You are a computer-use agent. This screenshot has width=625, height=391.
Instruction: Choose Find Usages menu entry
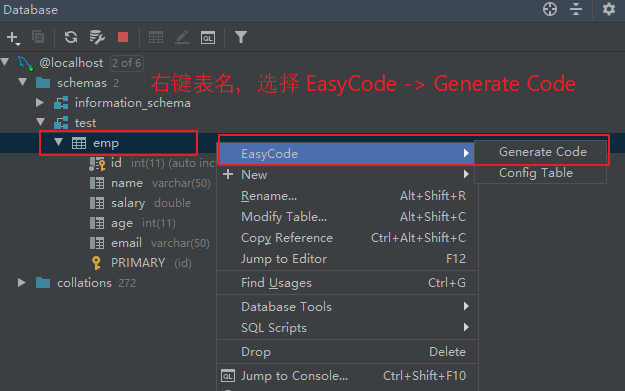347,283
